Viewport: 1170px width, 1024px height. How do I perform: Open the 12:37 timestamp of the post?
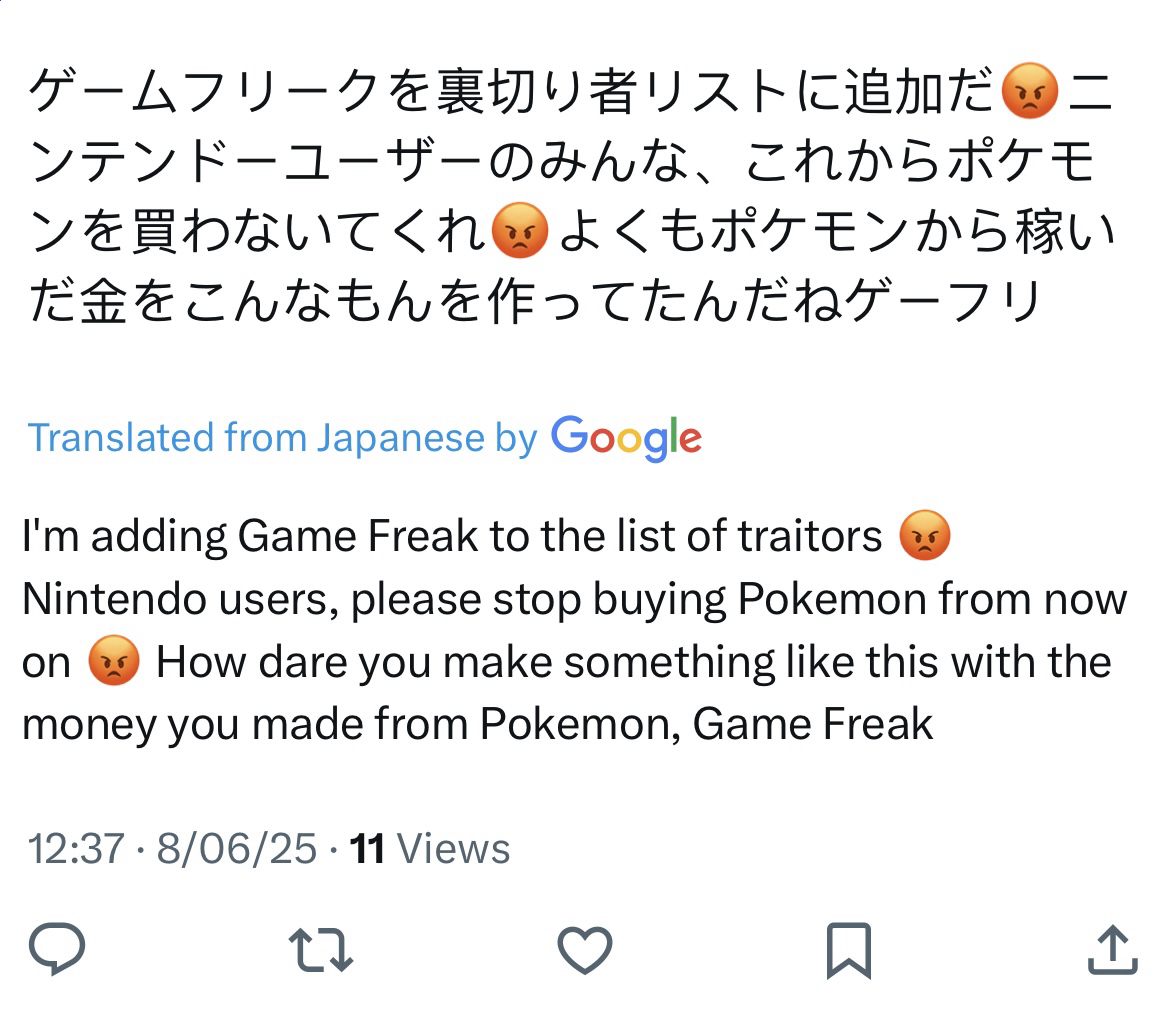click(x=76, y=849)
